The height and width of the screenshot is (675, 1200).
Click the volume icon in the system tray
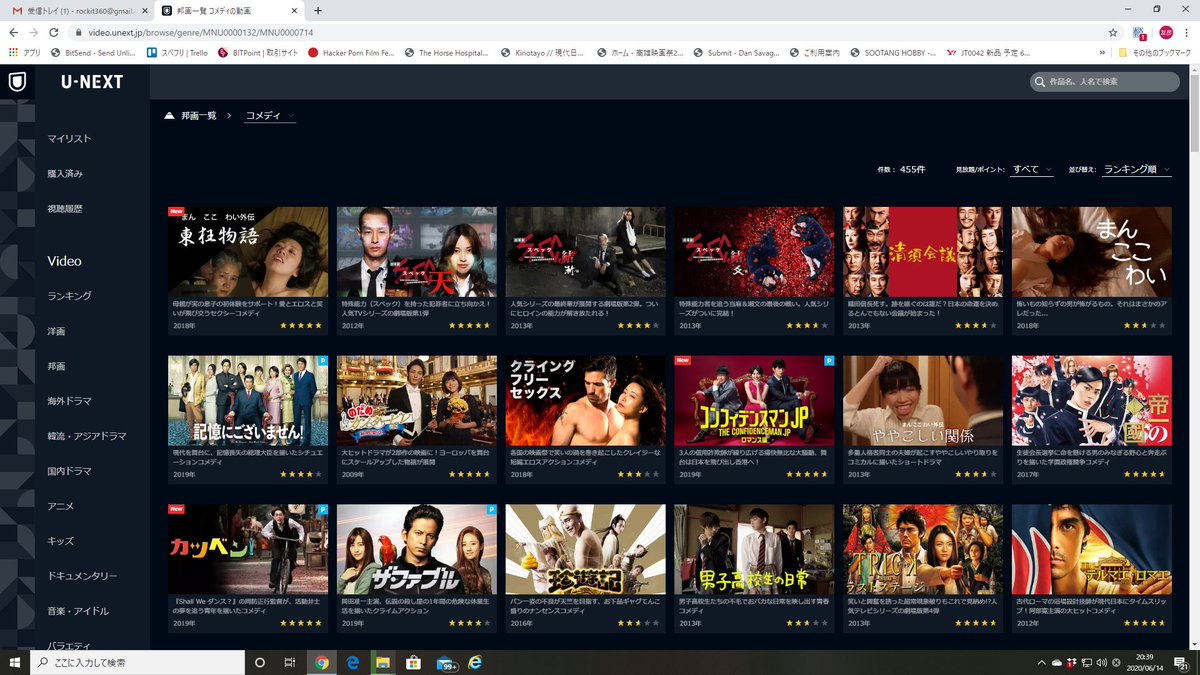pyautogui.click(x=1100, y=662)
